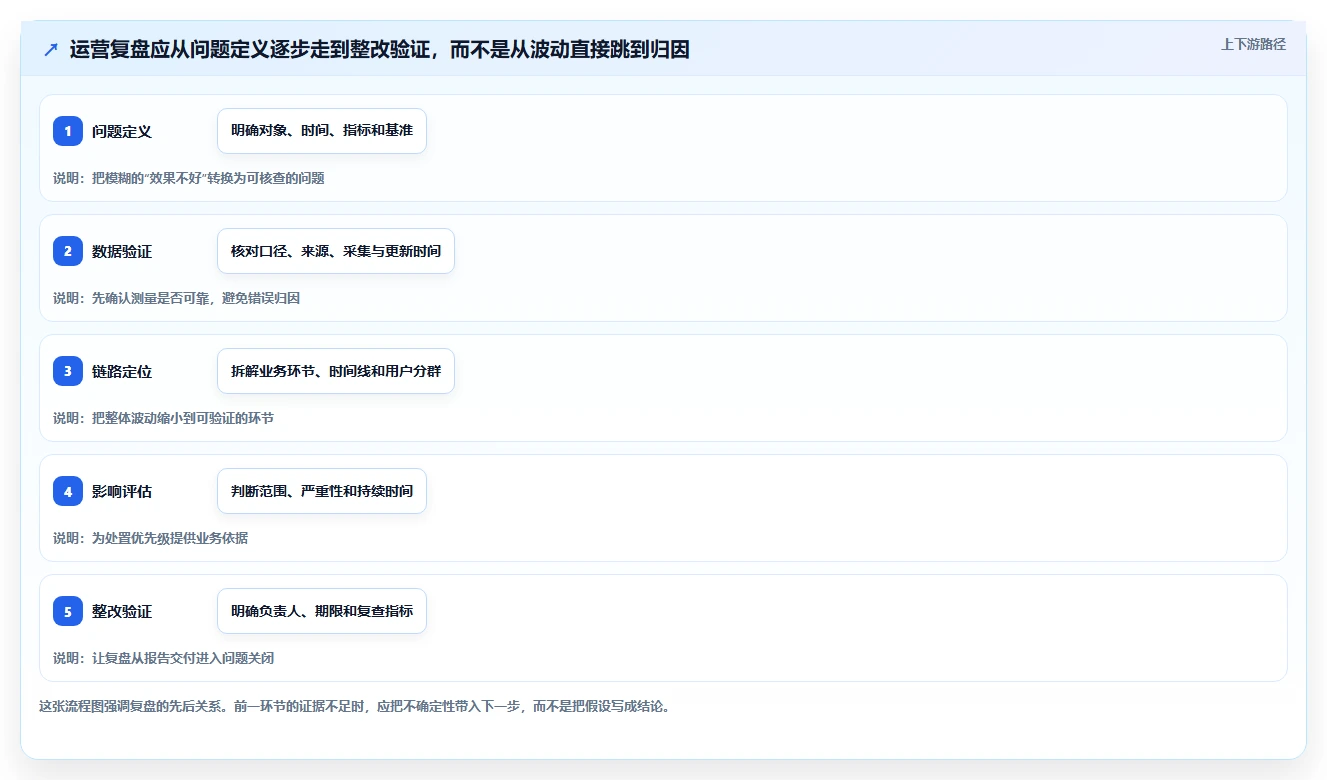Click the 链路定位 step title
This screenshot has height=780, width=1327.
point(122,371)
